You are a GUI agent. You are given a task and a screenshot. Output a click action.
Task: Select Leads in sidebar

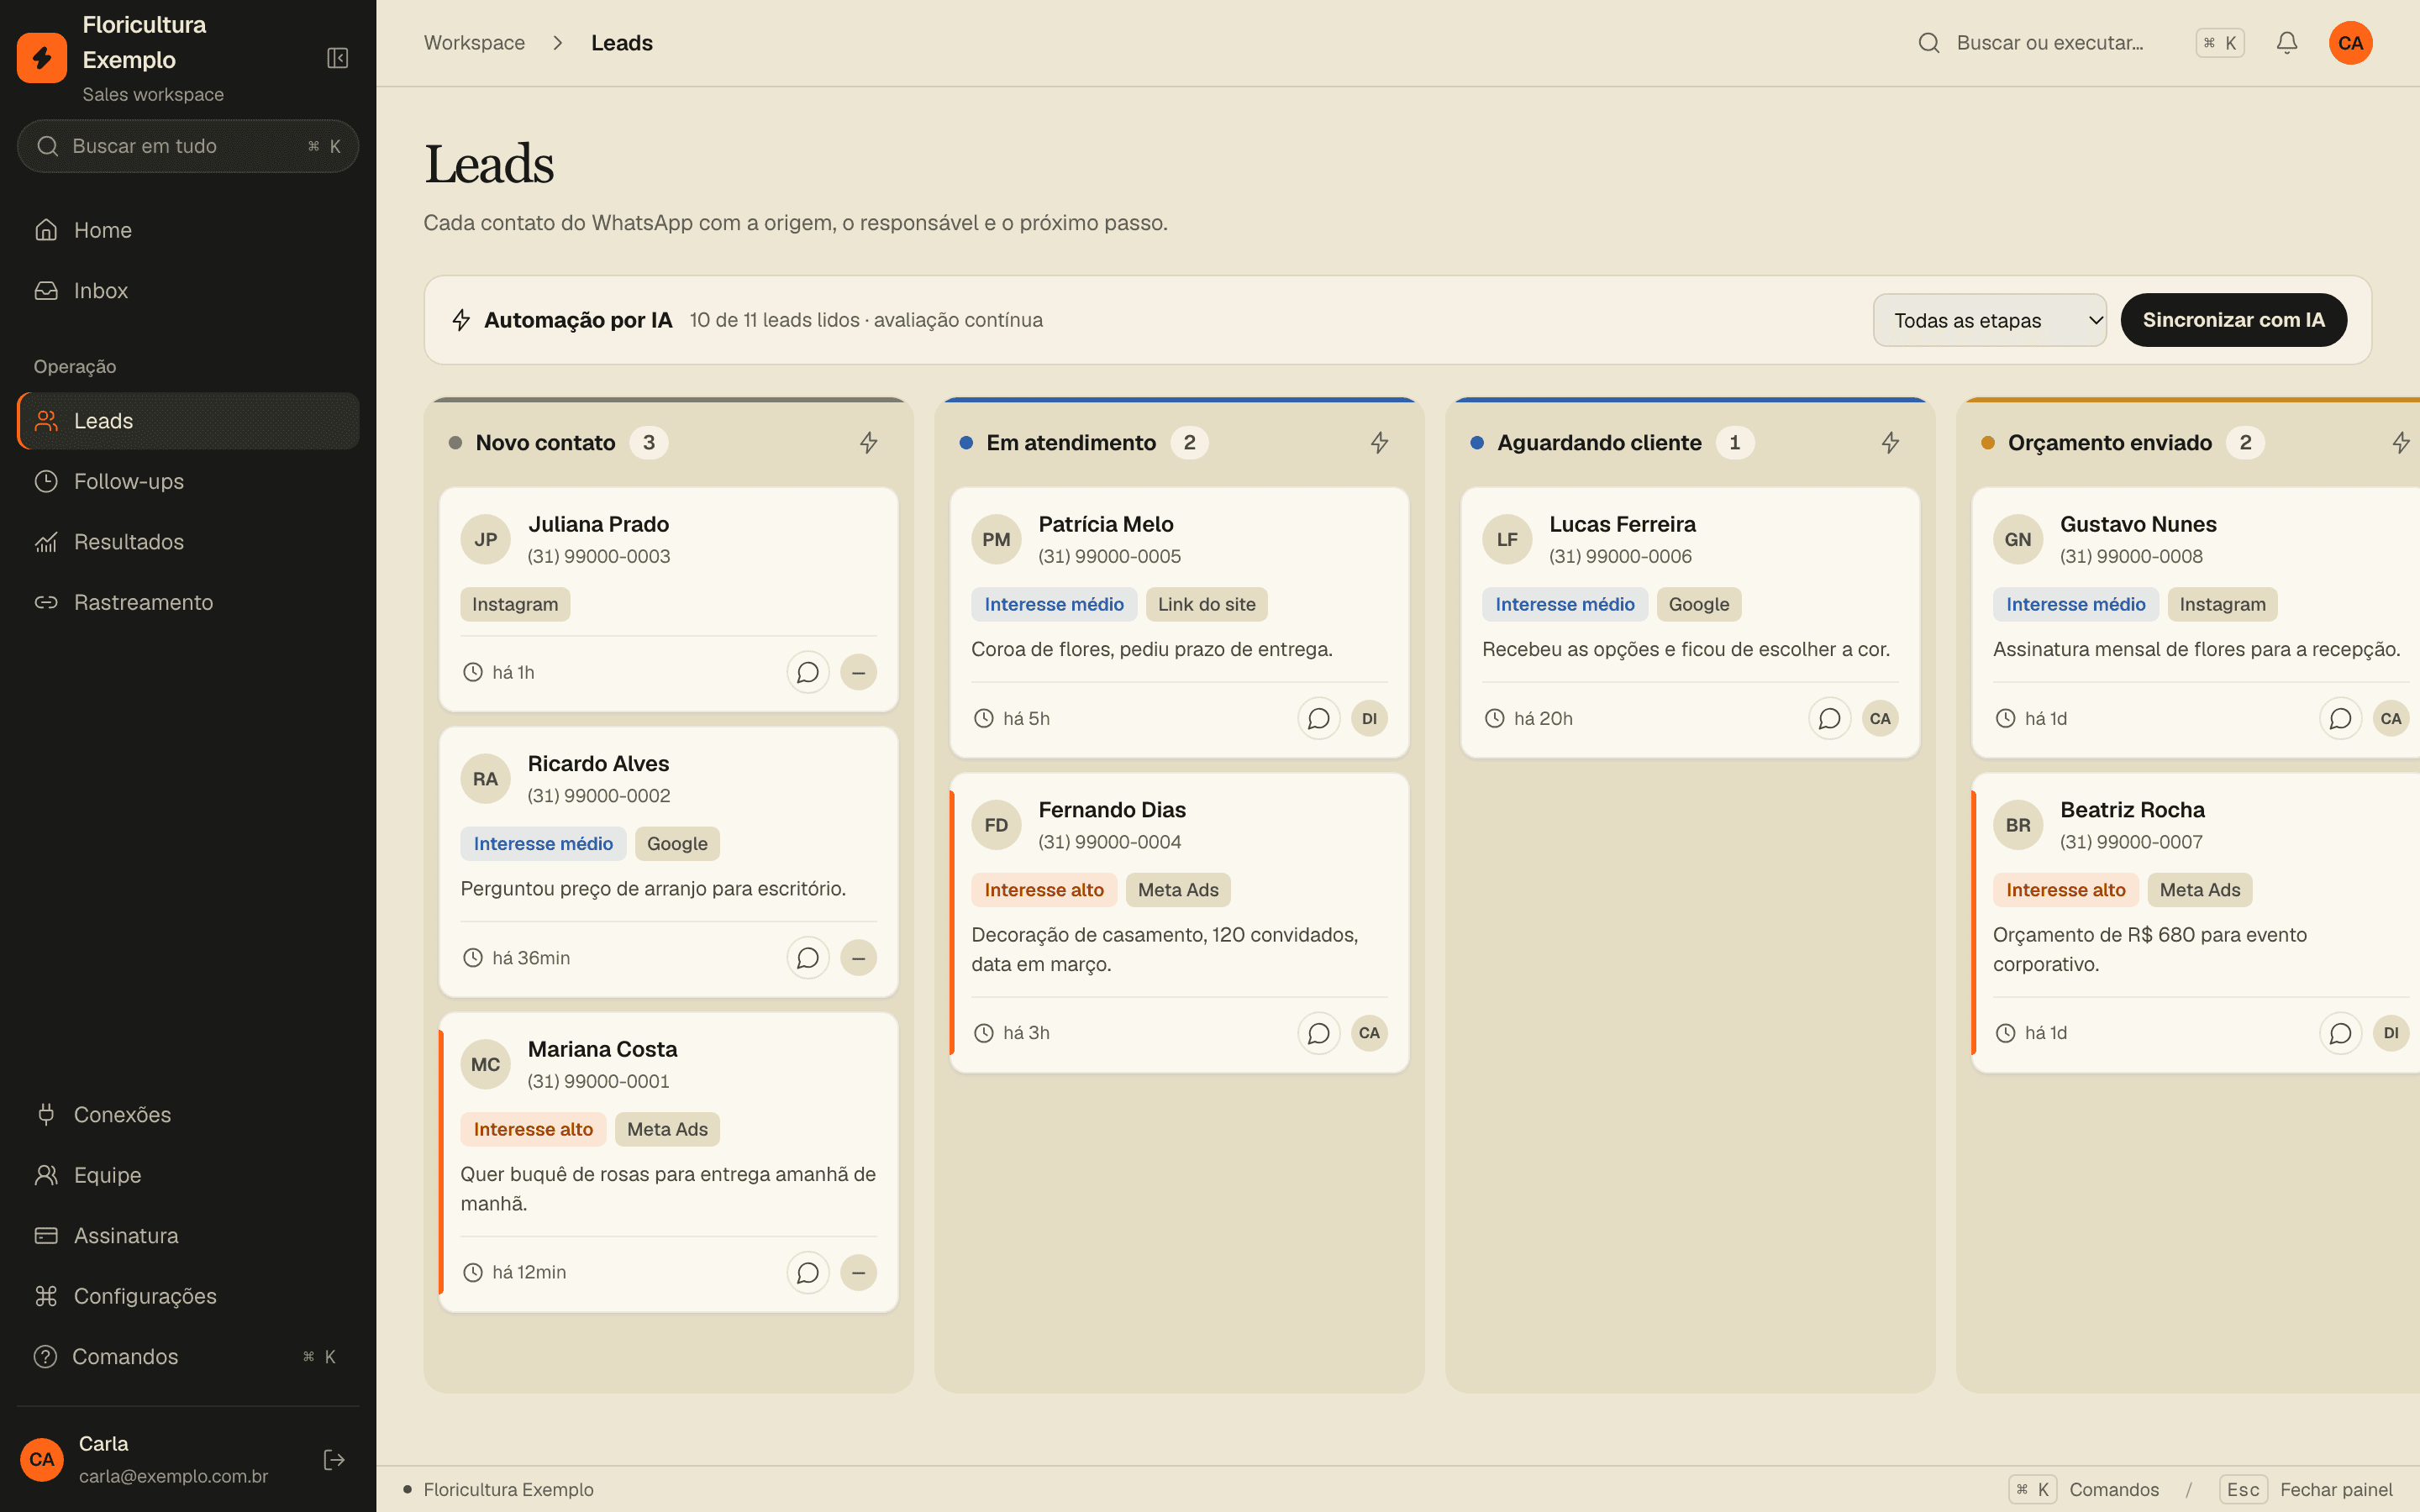point(188,421)
